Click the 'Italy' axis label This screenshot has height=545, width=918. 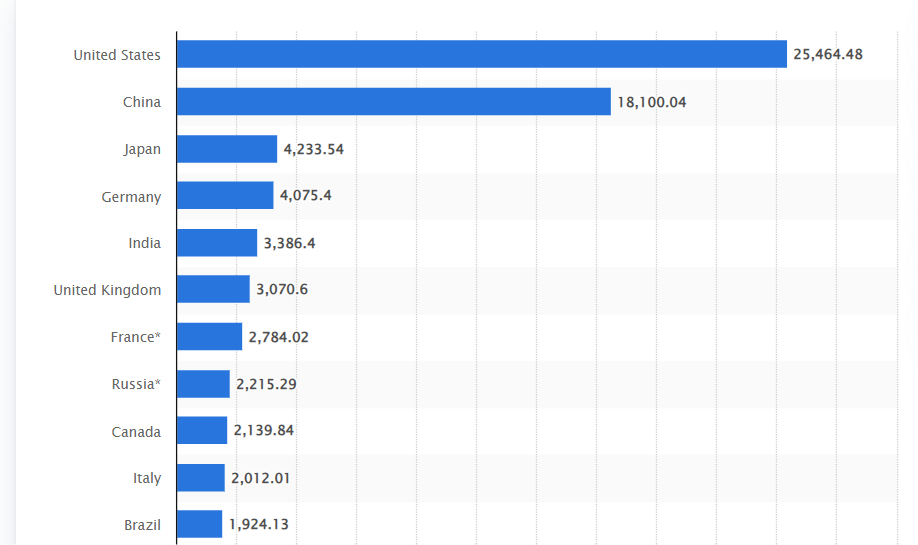[147, 478]
